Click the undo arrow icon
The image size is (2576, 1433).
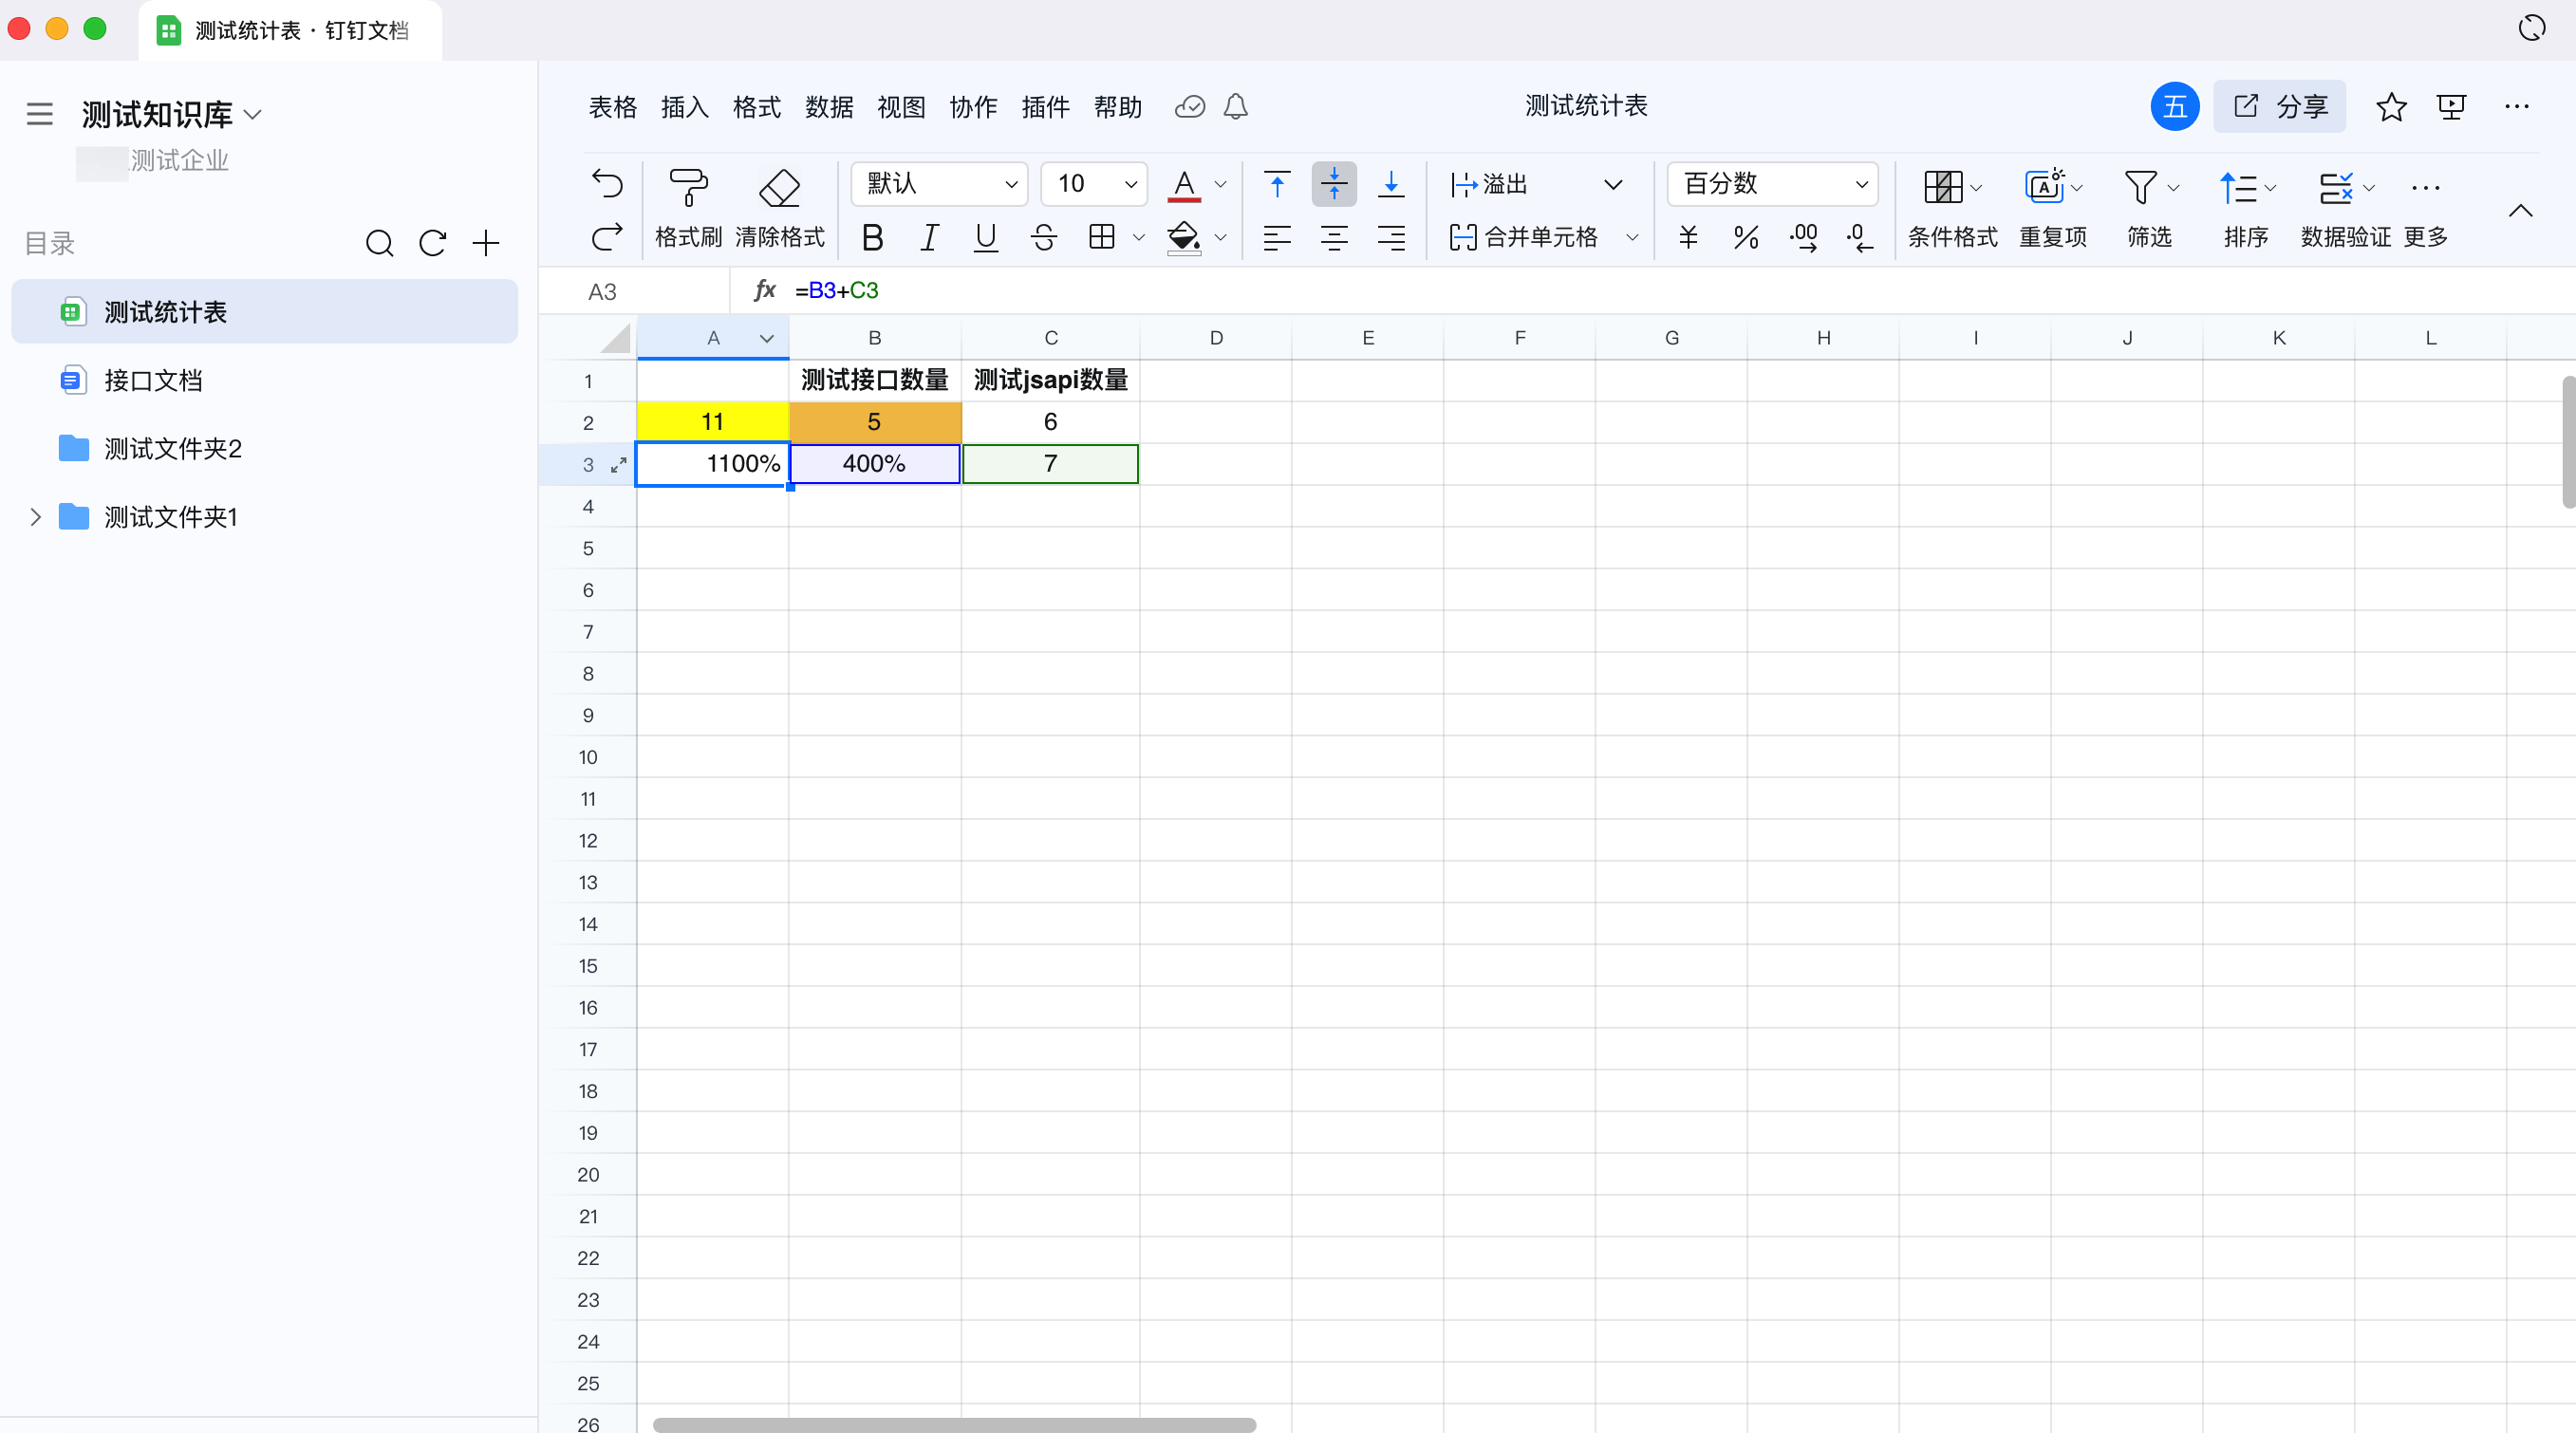607,183
